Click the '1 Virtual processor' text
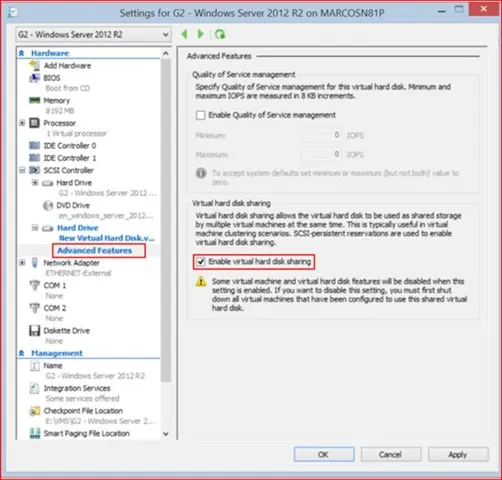This screenshot has width=502, height=480. (x=76, y=134)
